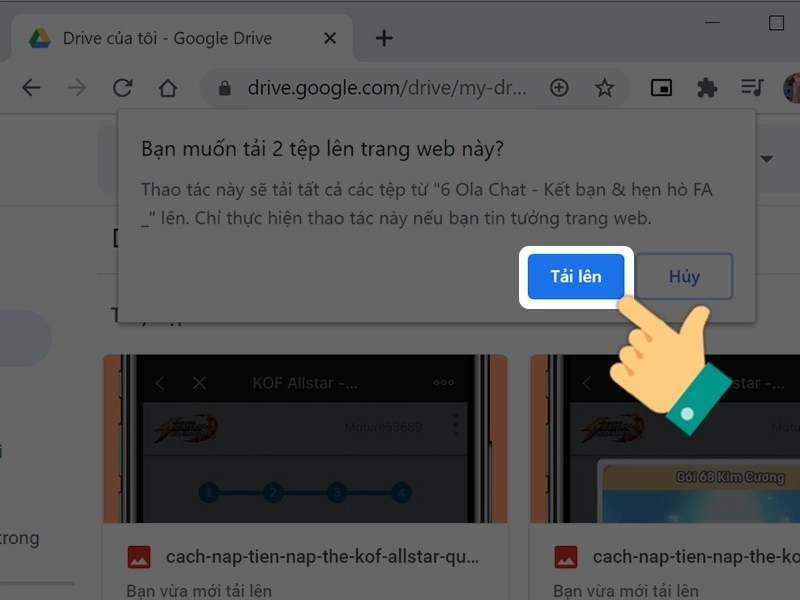Open the Extensions puzzle piece icon
Viewport: 800px width, 600px height.
click(x=707, y=88)
